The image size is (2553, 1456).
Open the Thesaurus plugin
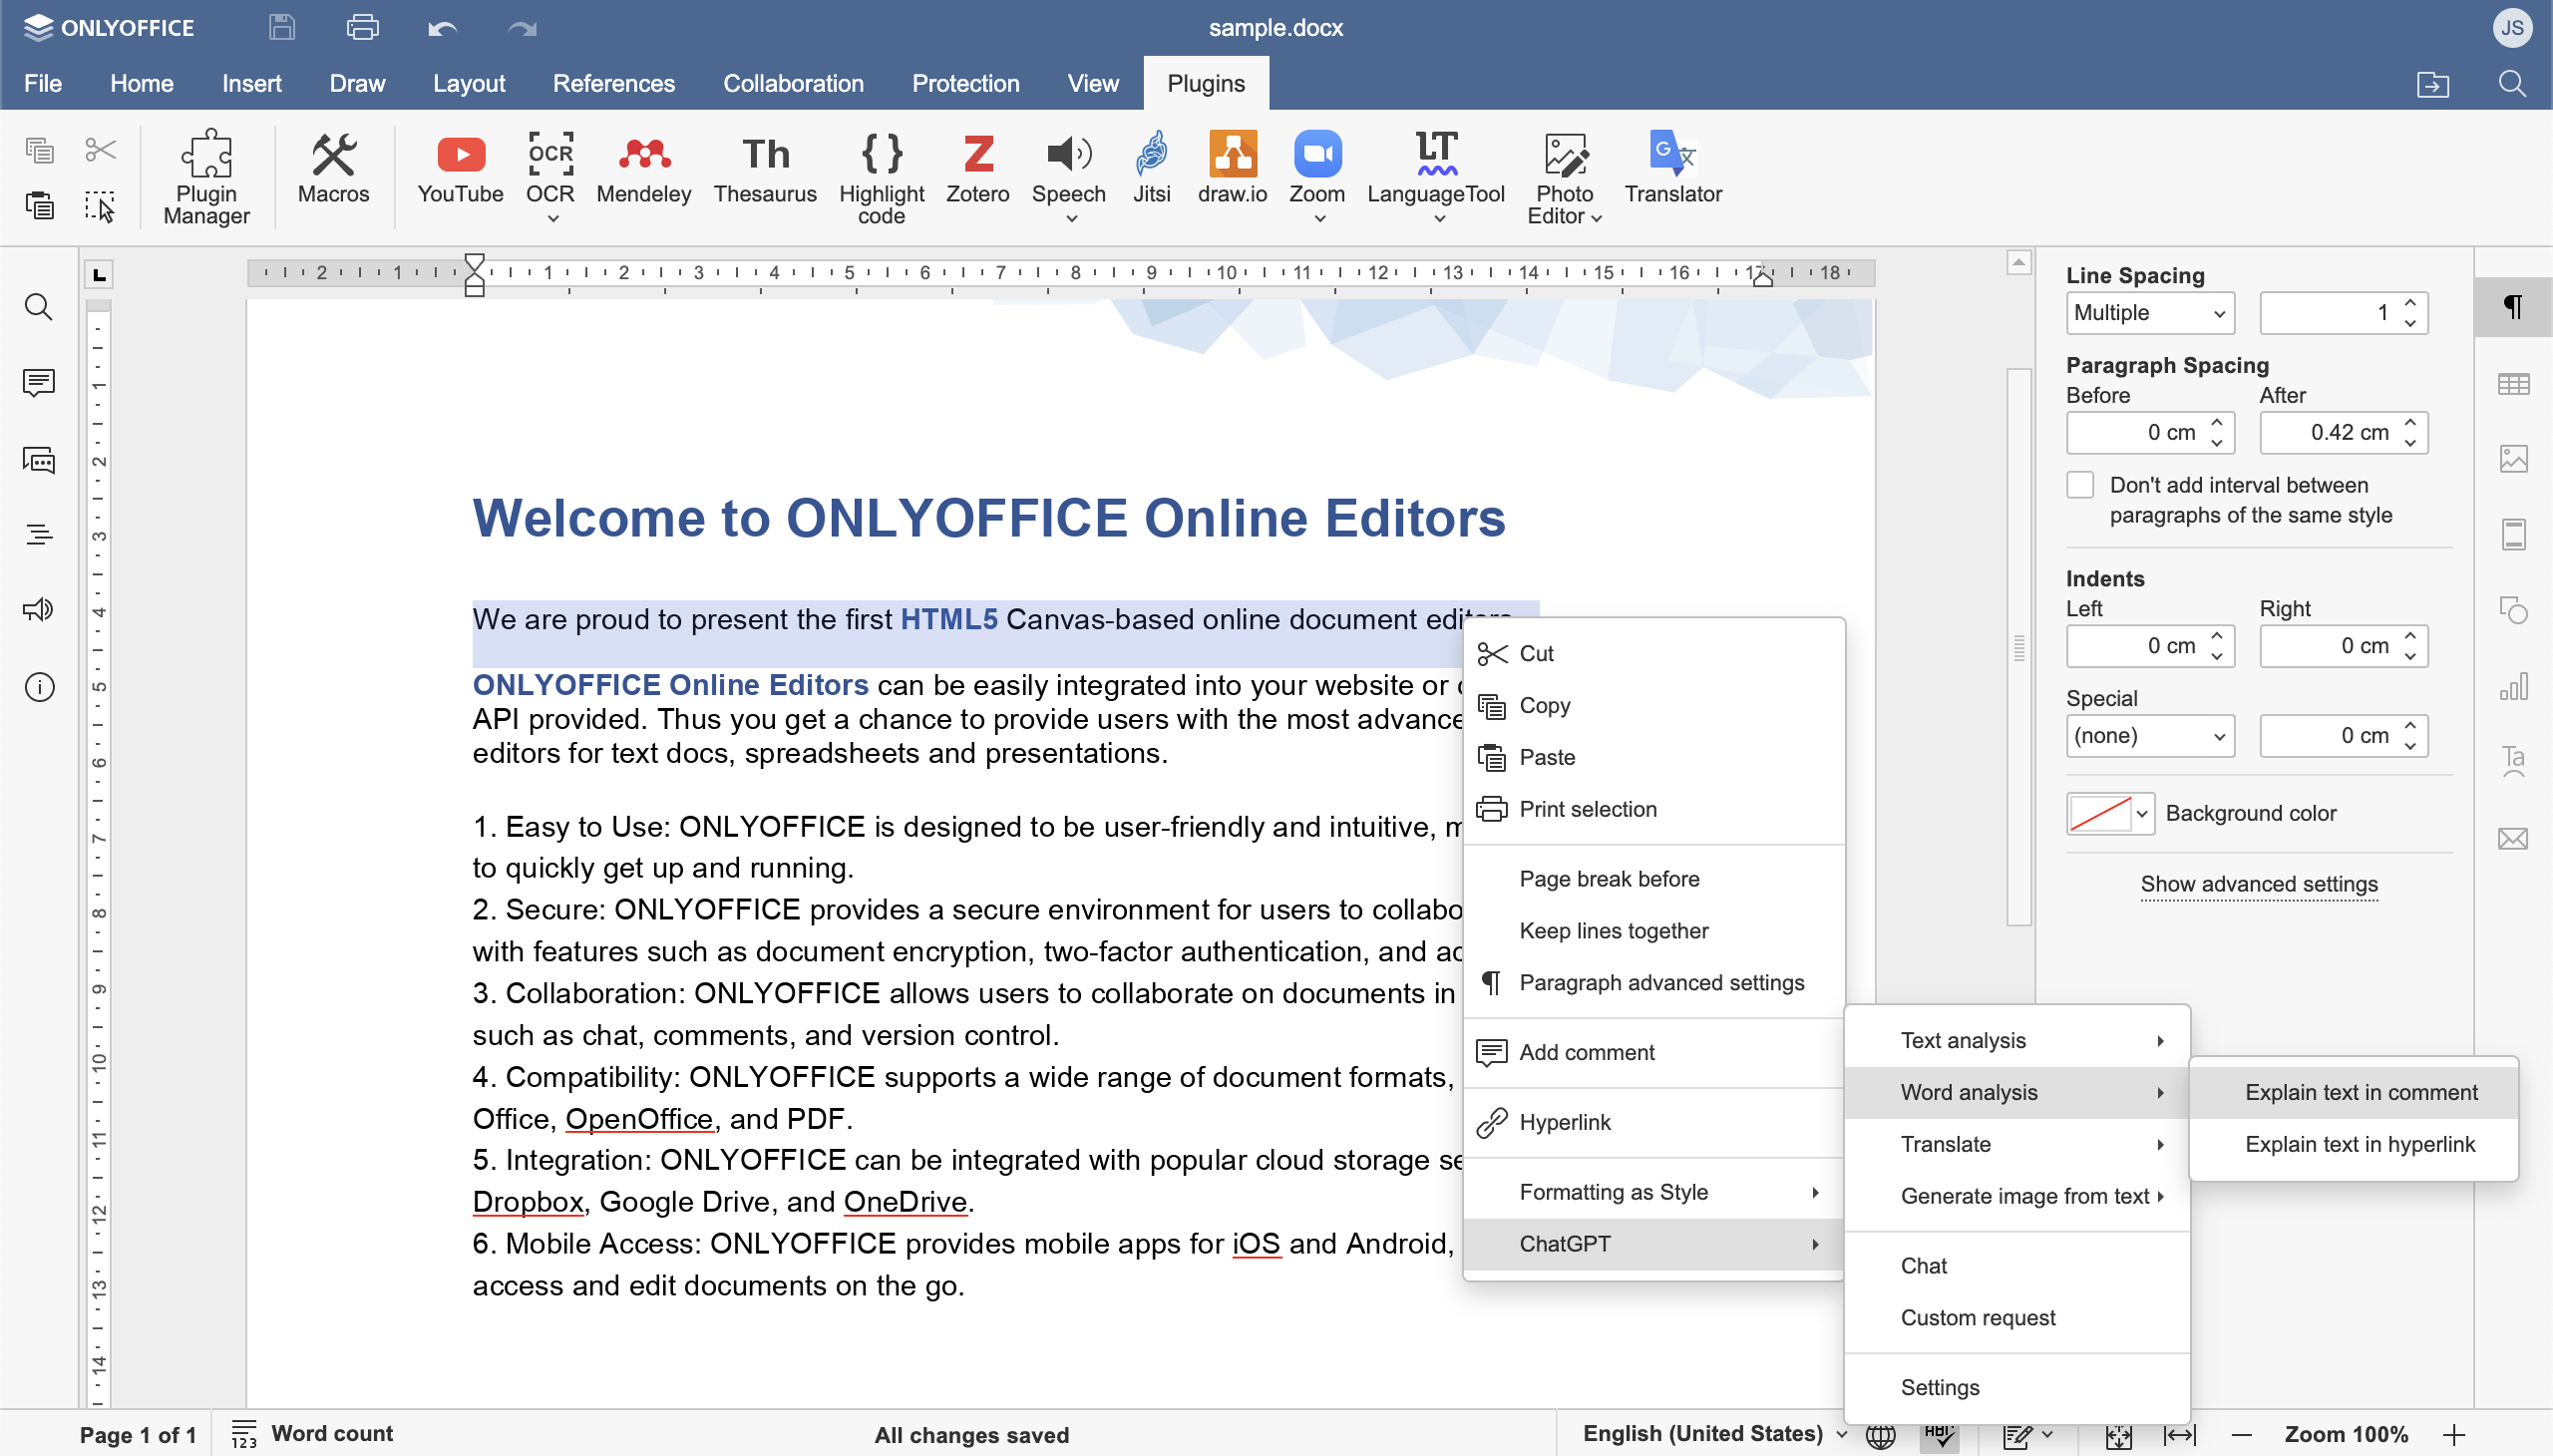(x=765, y=168)
